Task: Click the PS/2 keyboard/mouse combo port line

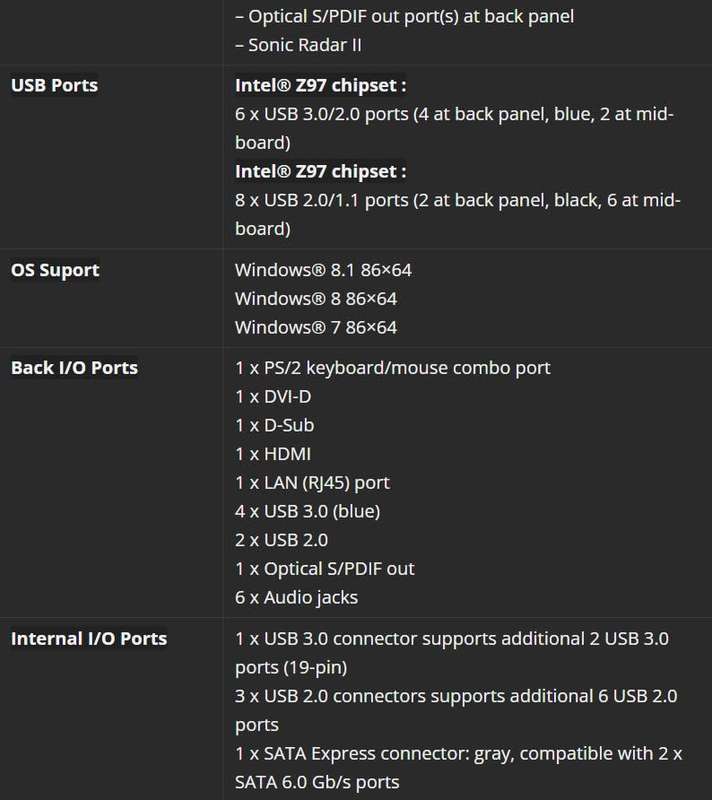Action: [393, 368]
